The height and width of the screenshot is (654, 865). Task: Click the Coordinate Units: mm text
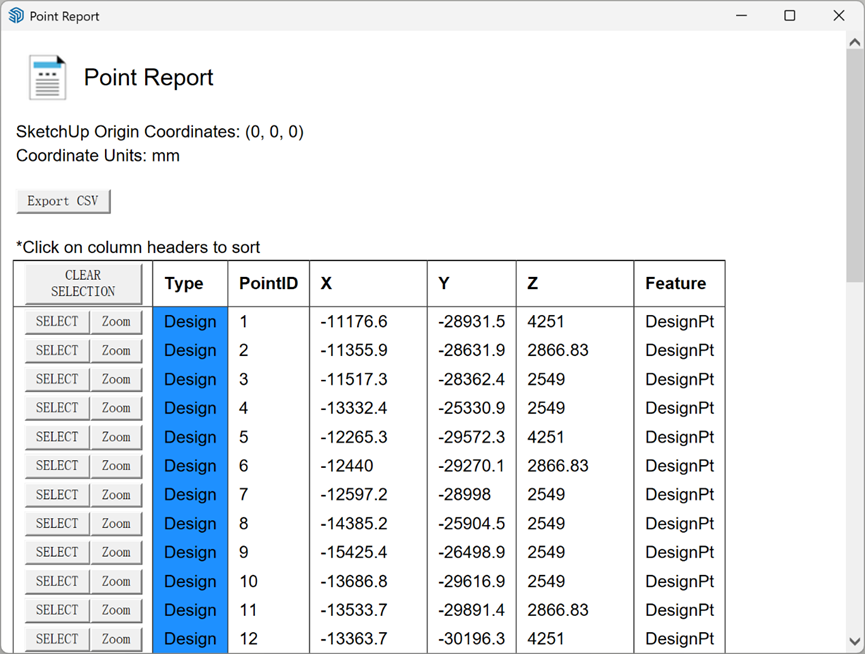[x=98, y=156]
